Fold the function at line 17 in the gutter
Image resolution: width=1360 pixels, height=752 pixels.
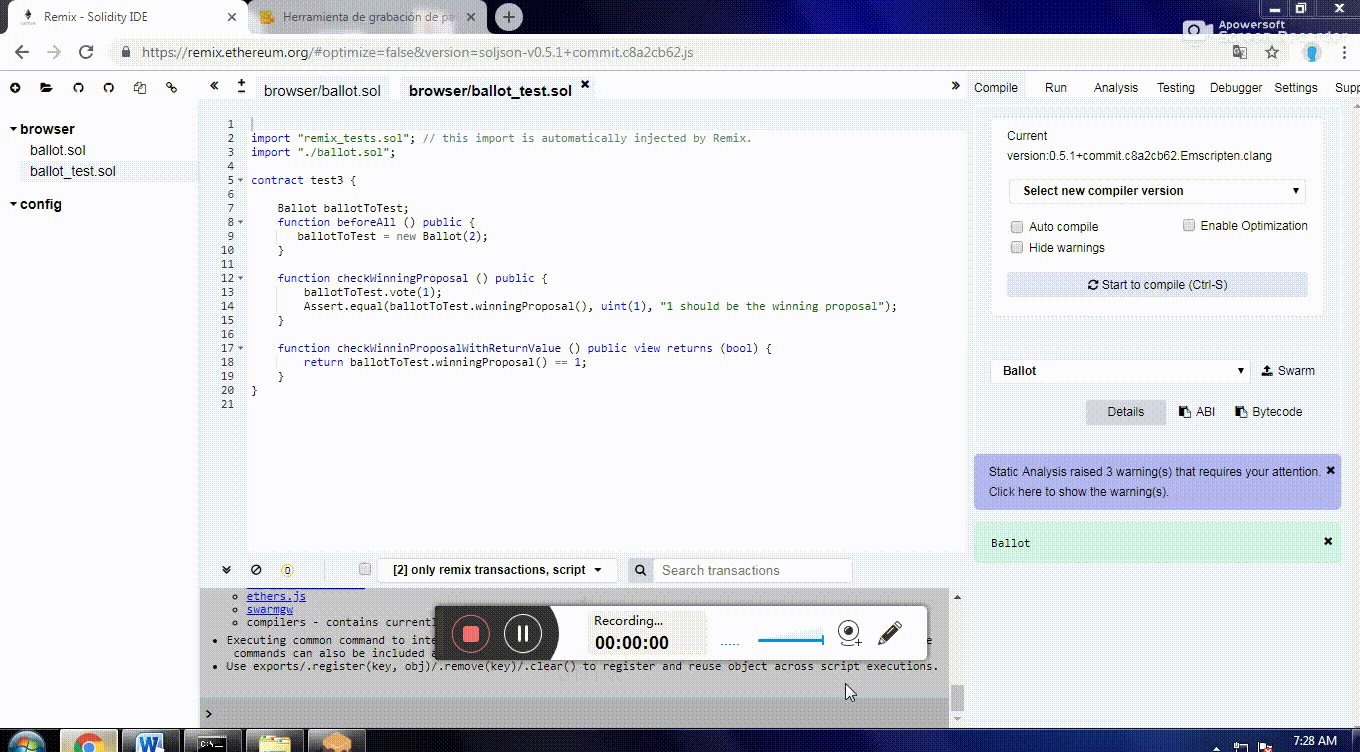click(x=241, y=349)
